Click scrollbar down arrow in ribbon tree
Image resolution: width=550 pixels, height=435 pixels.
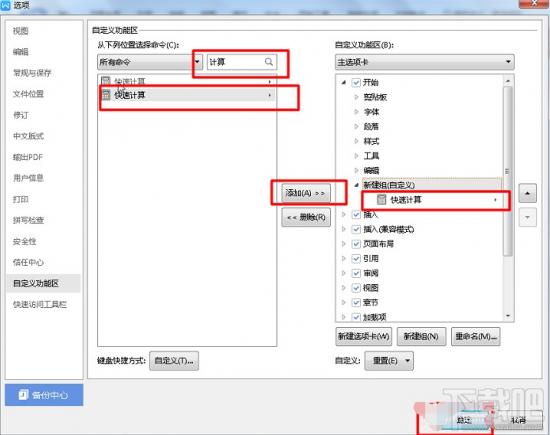(x=508, y=316)
